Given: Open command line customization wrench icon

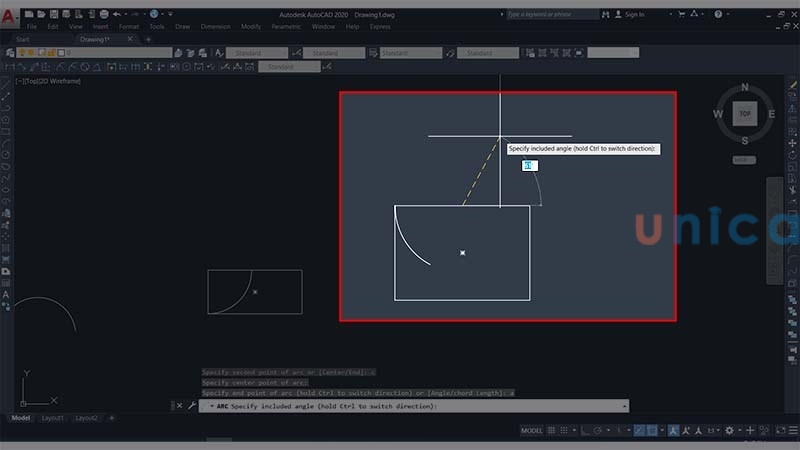Looking at the screenshot, I should pyautogui.click(x=191, y=406).
